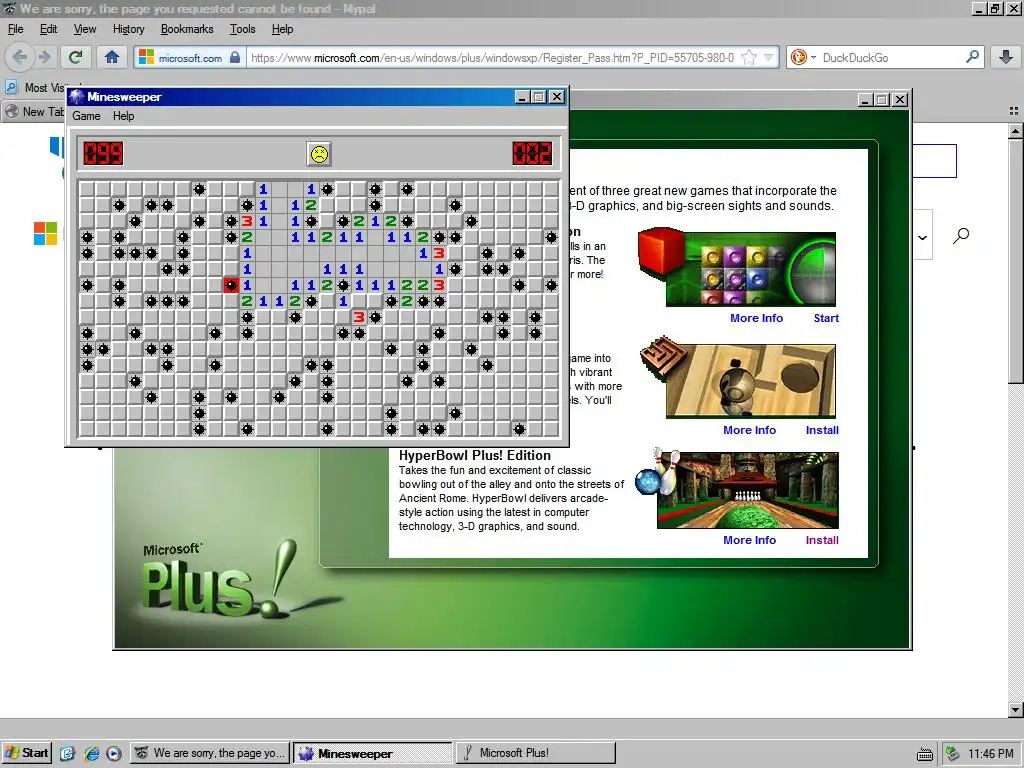Click the Start link for the first game
The height and width of the screenshot is (768, 1024).
click(x=826, y=318)
